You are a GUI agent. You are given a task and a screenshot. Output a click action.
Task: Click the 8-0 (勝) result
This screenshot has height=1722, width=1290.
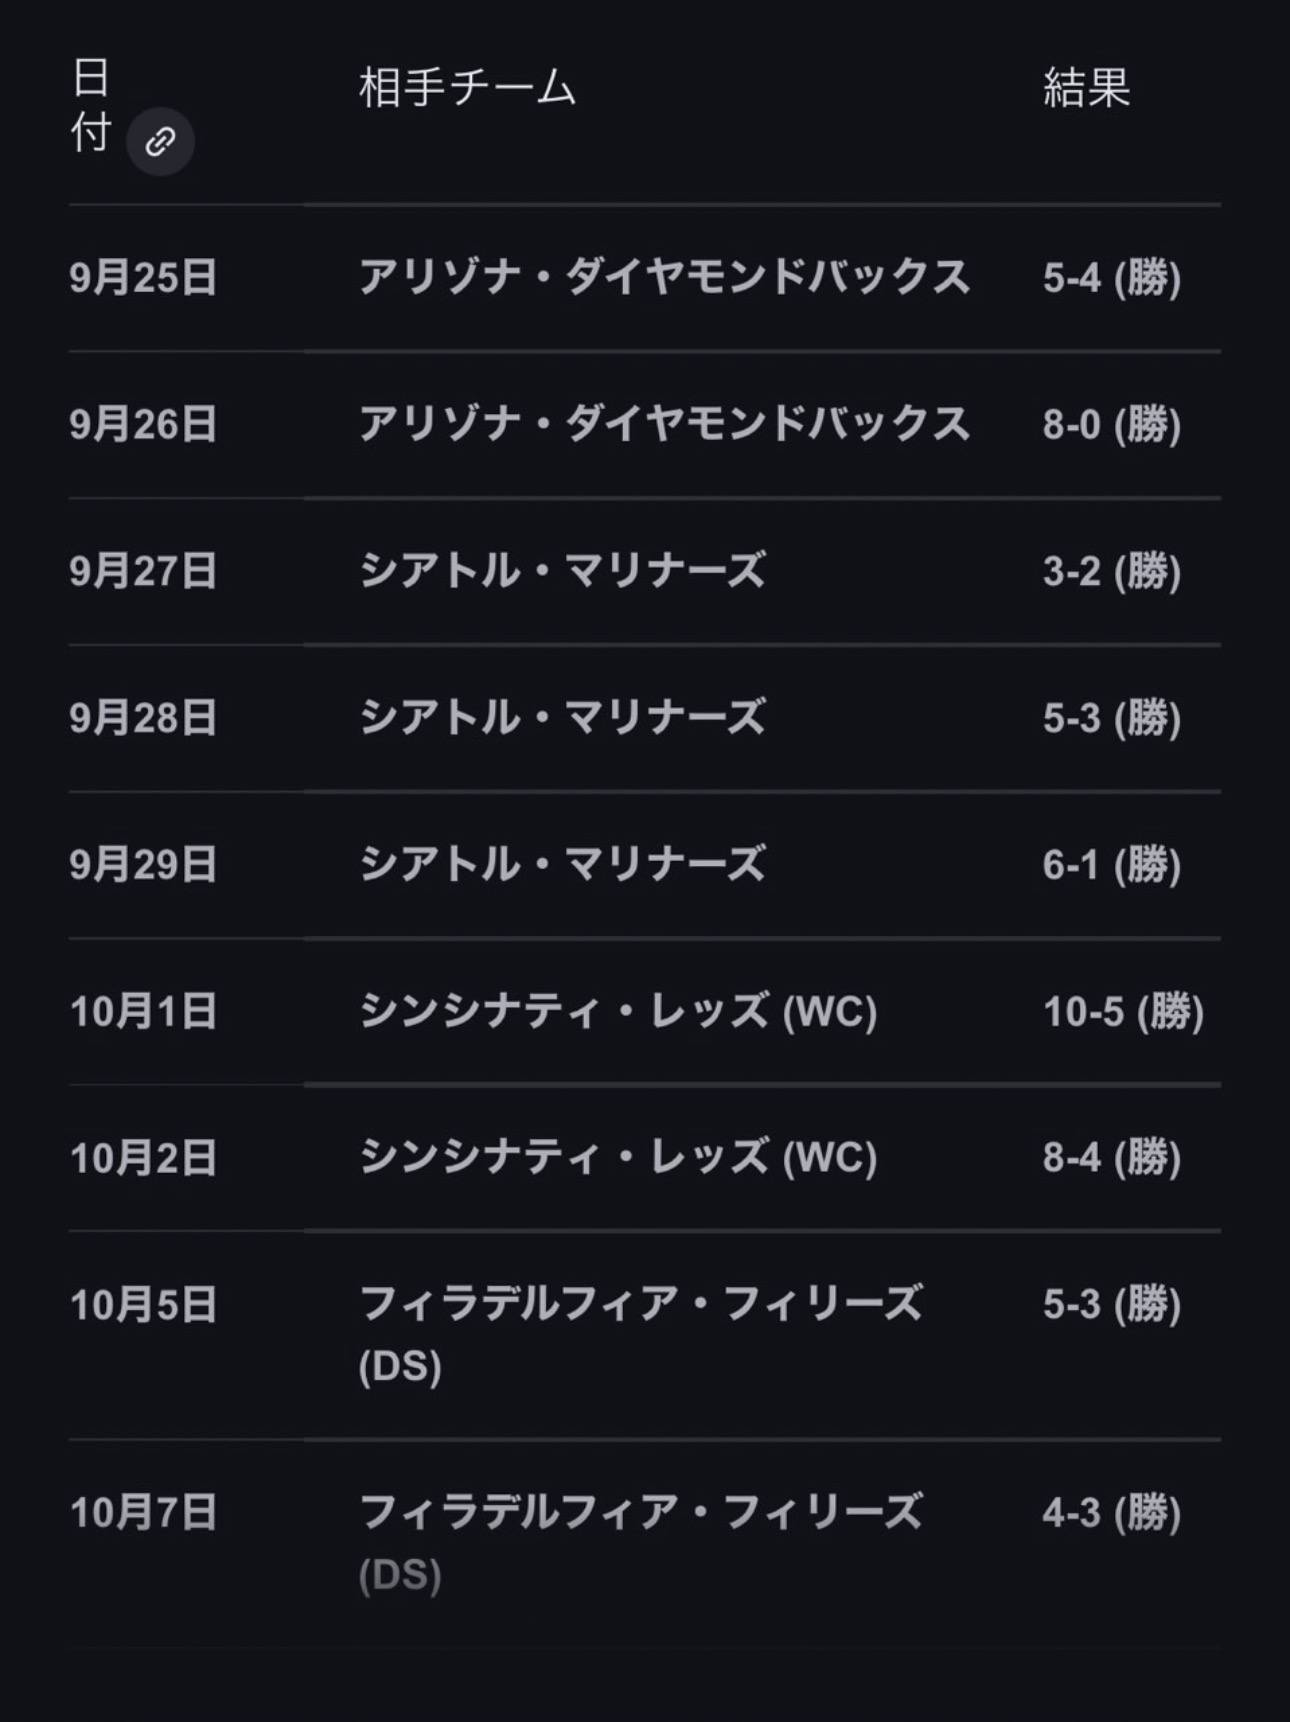1111,425
